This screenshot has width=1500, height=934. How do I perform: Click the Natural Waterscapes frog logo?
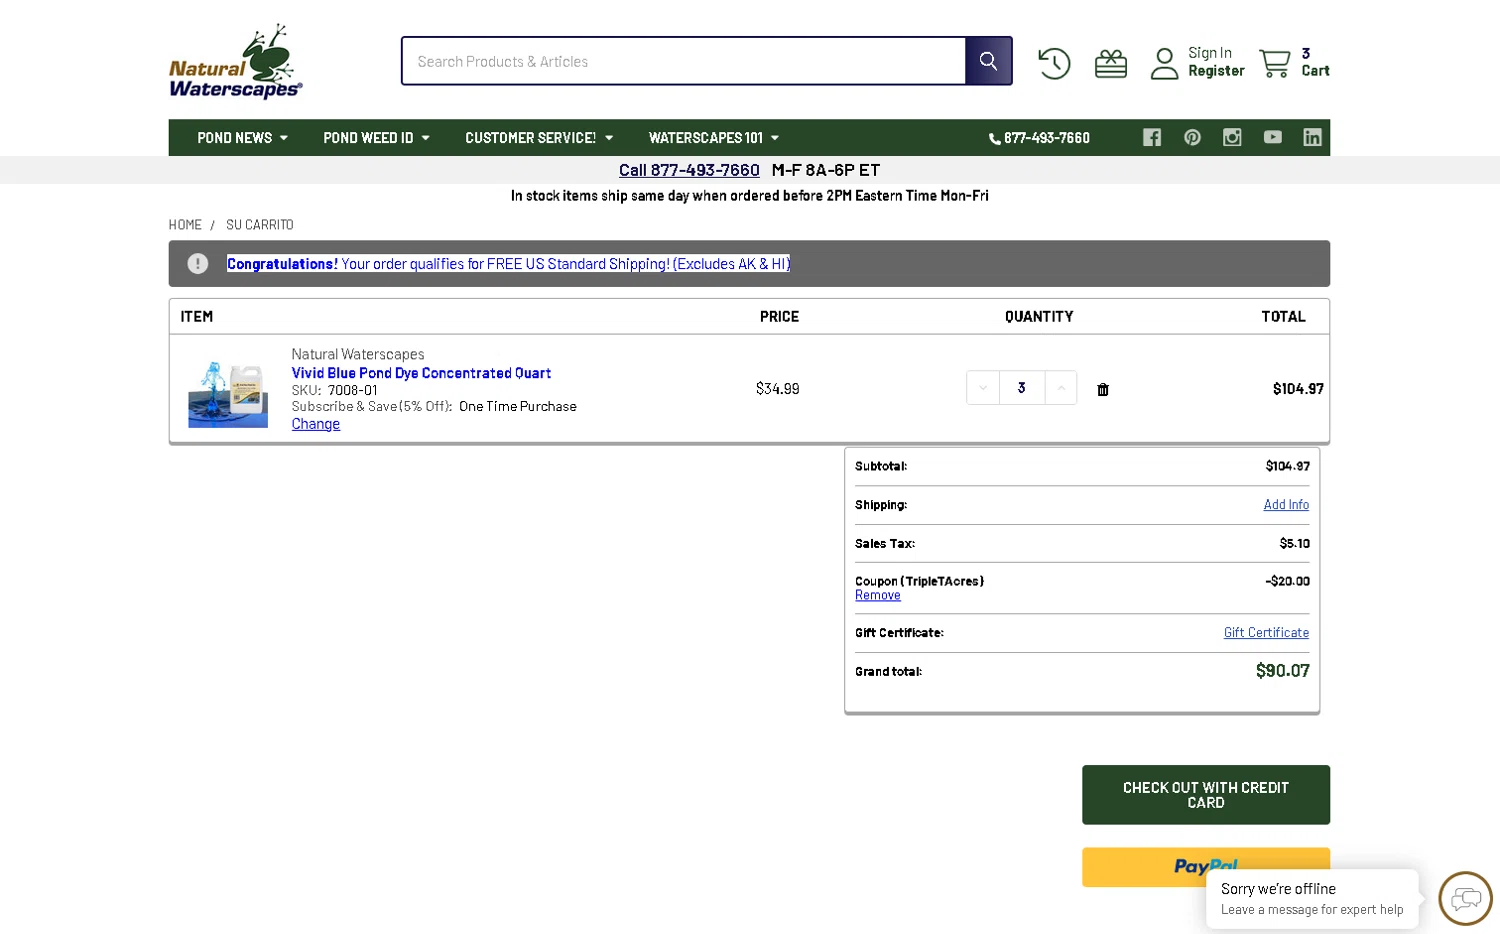(x=236, y=61)
